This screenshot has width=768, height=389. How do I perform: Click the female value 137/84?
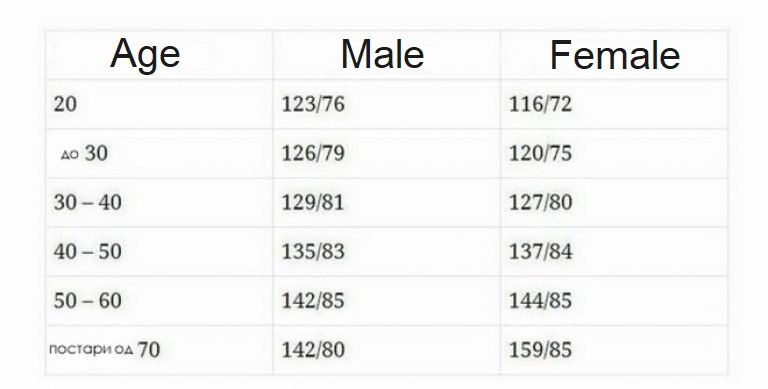[x=541, y=251]
